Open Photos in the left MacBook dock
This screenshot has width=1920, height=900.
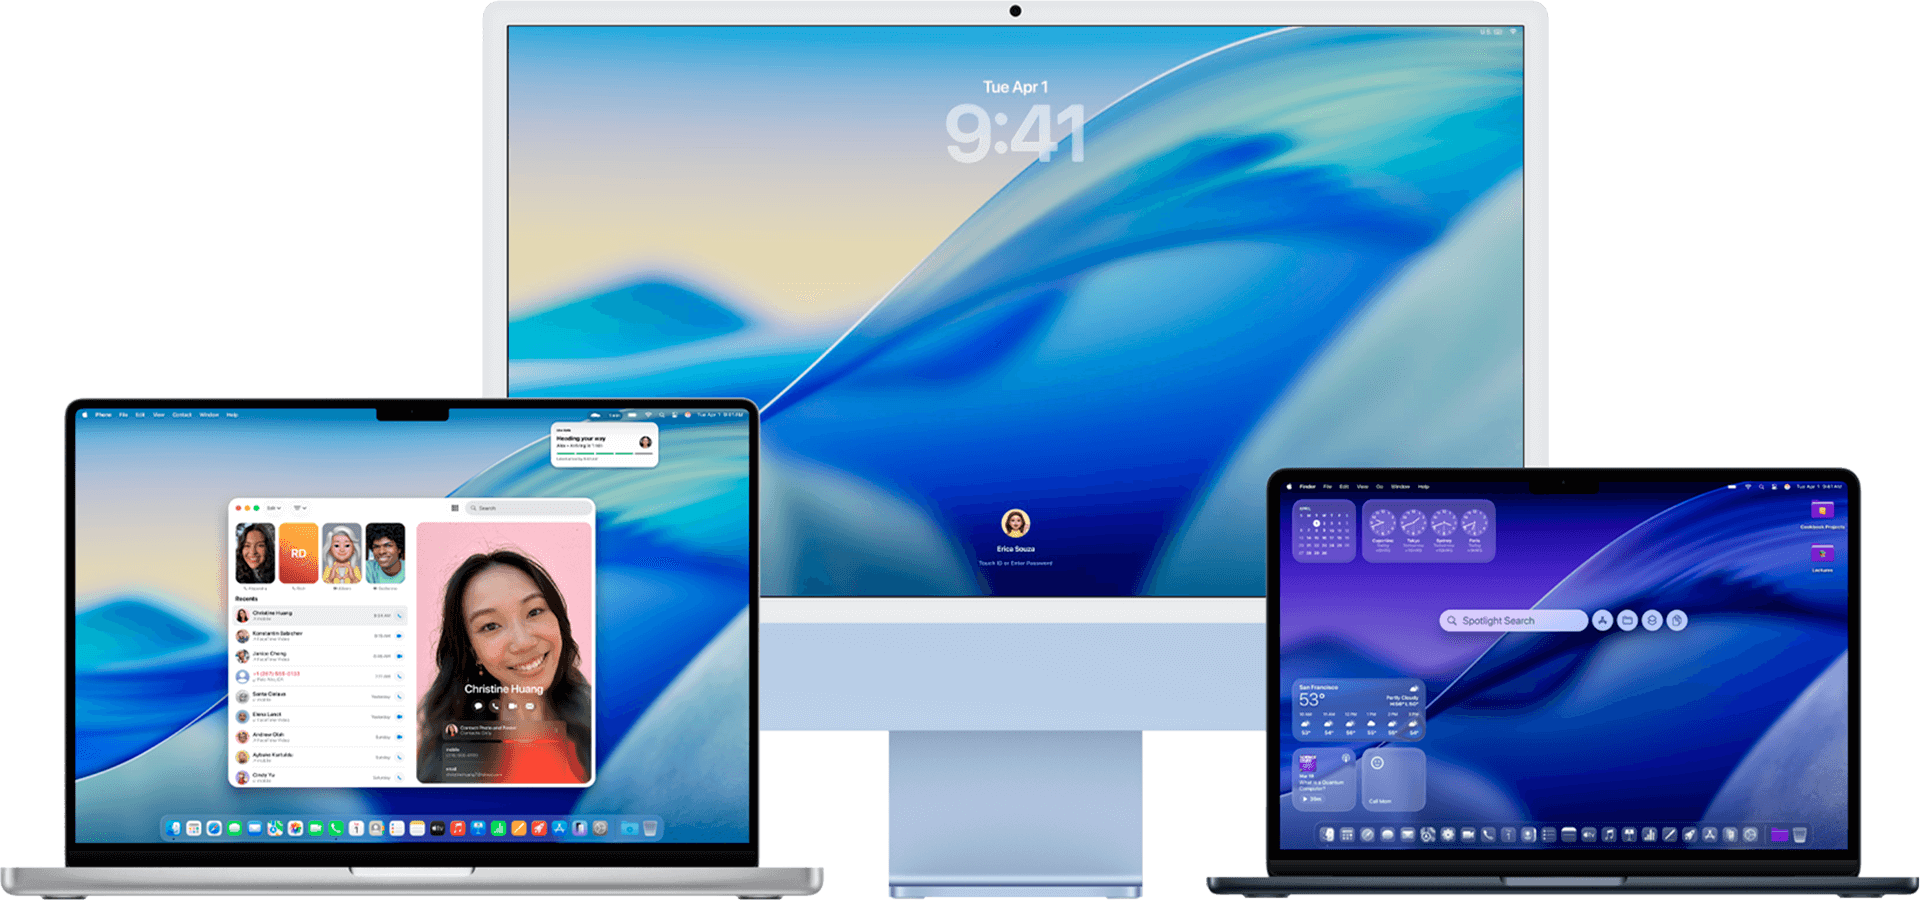pos(295,828)
